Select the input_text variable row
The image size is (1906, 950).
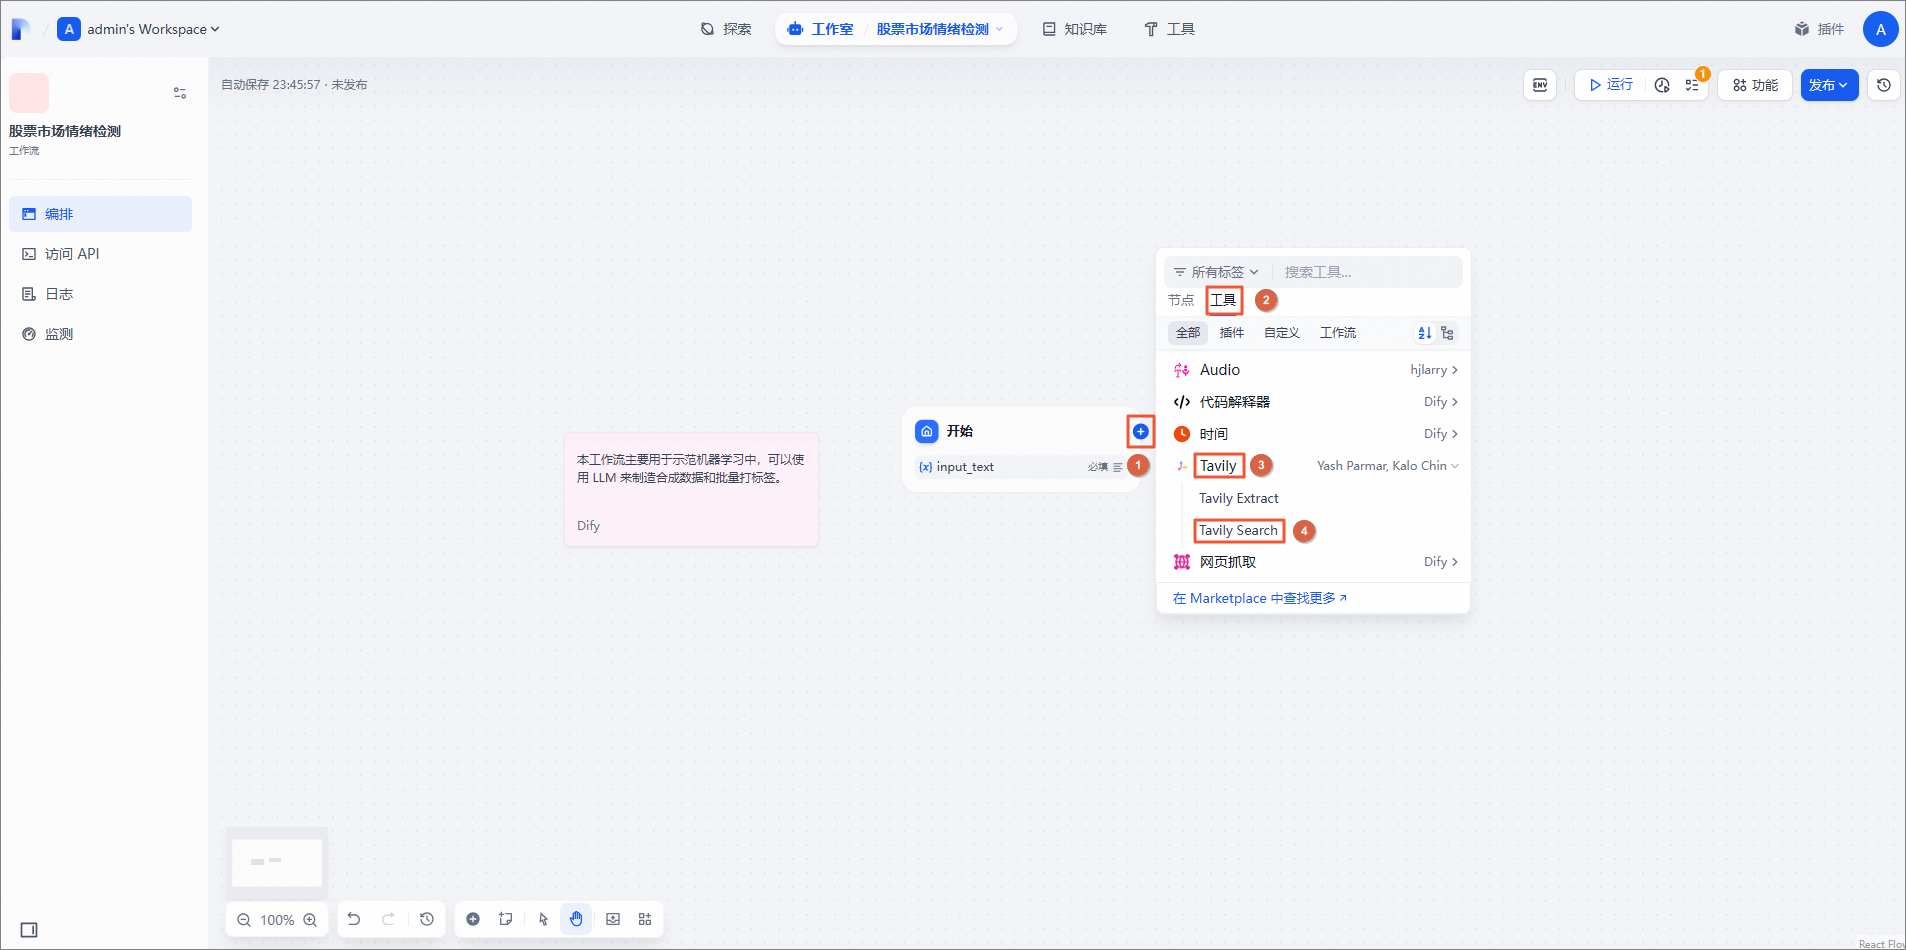point(1021,467)
